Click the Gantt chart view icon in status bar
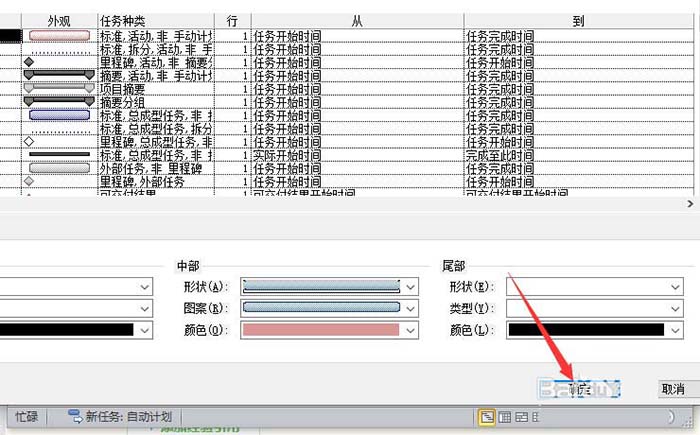 [x=487, y=417]
